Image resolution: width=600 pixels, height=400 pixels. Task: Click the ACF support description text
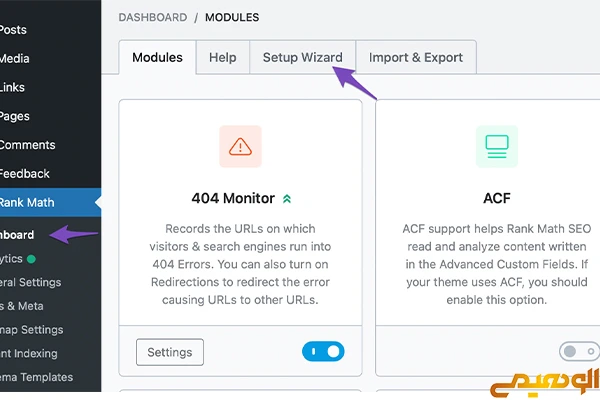[x=497, y=264]
